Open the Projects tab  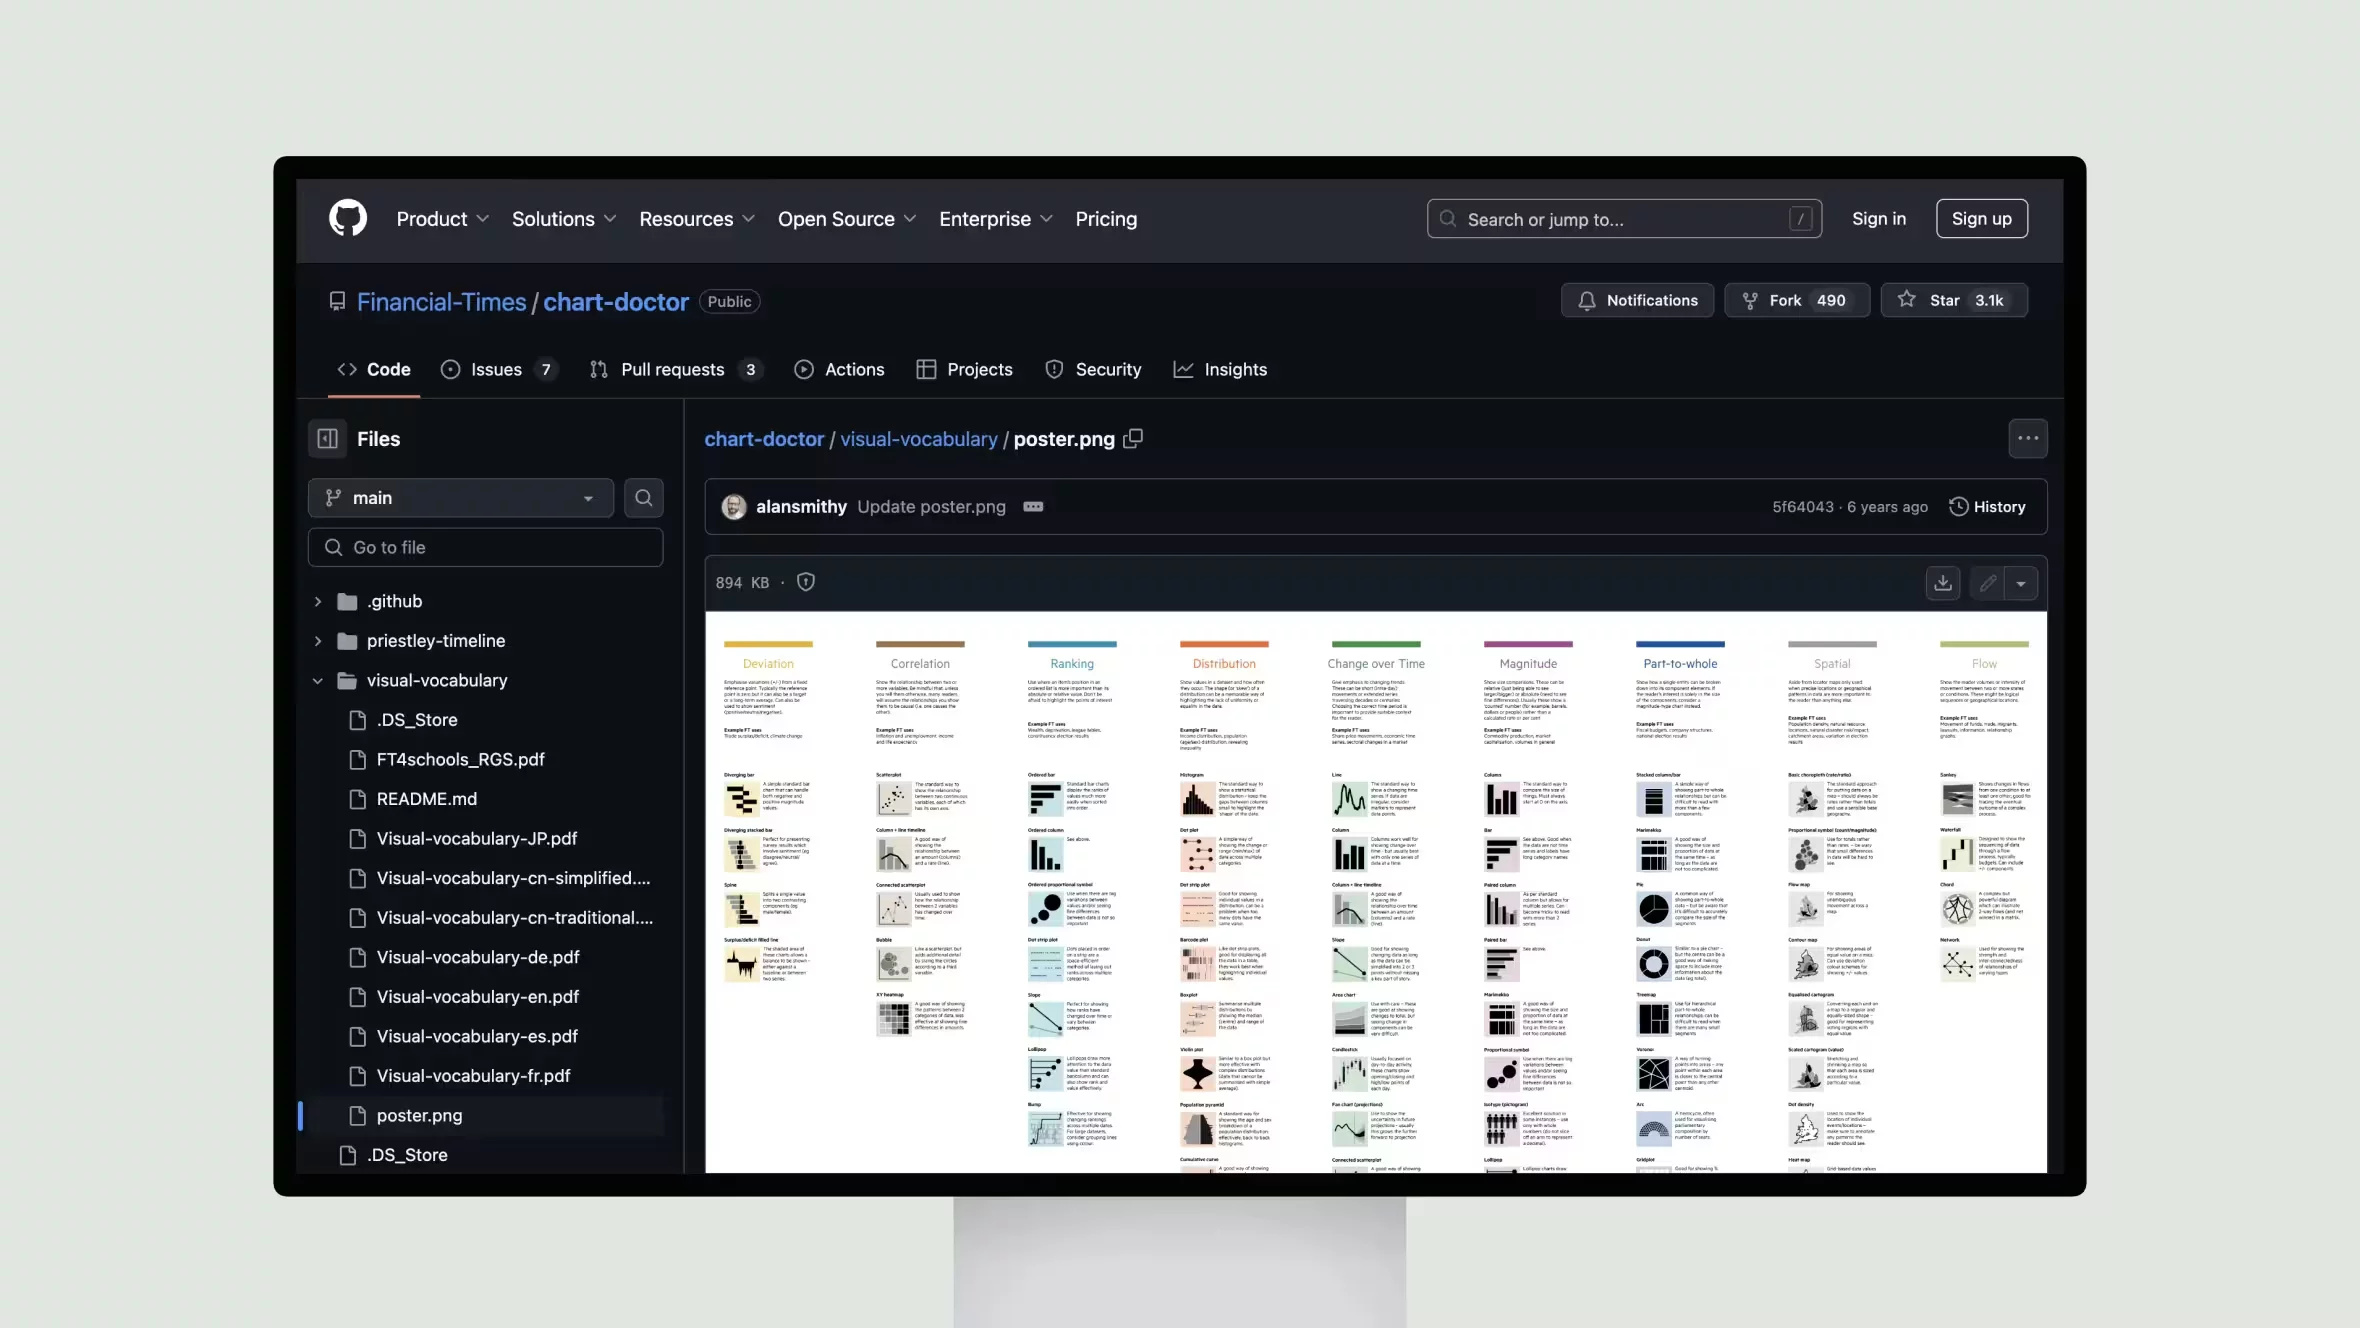964,369
